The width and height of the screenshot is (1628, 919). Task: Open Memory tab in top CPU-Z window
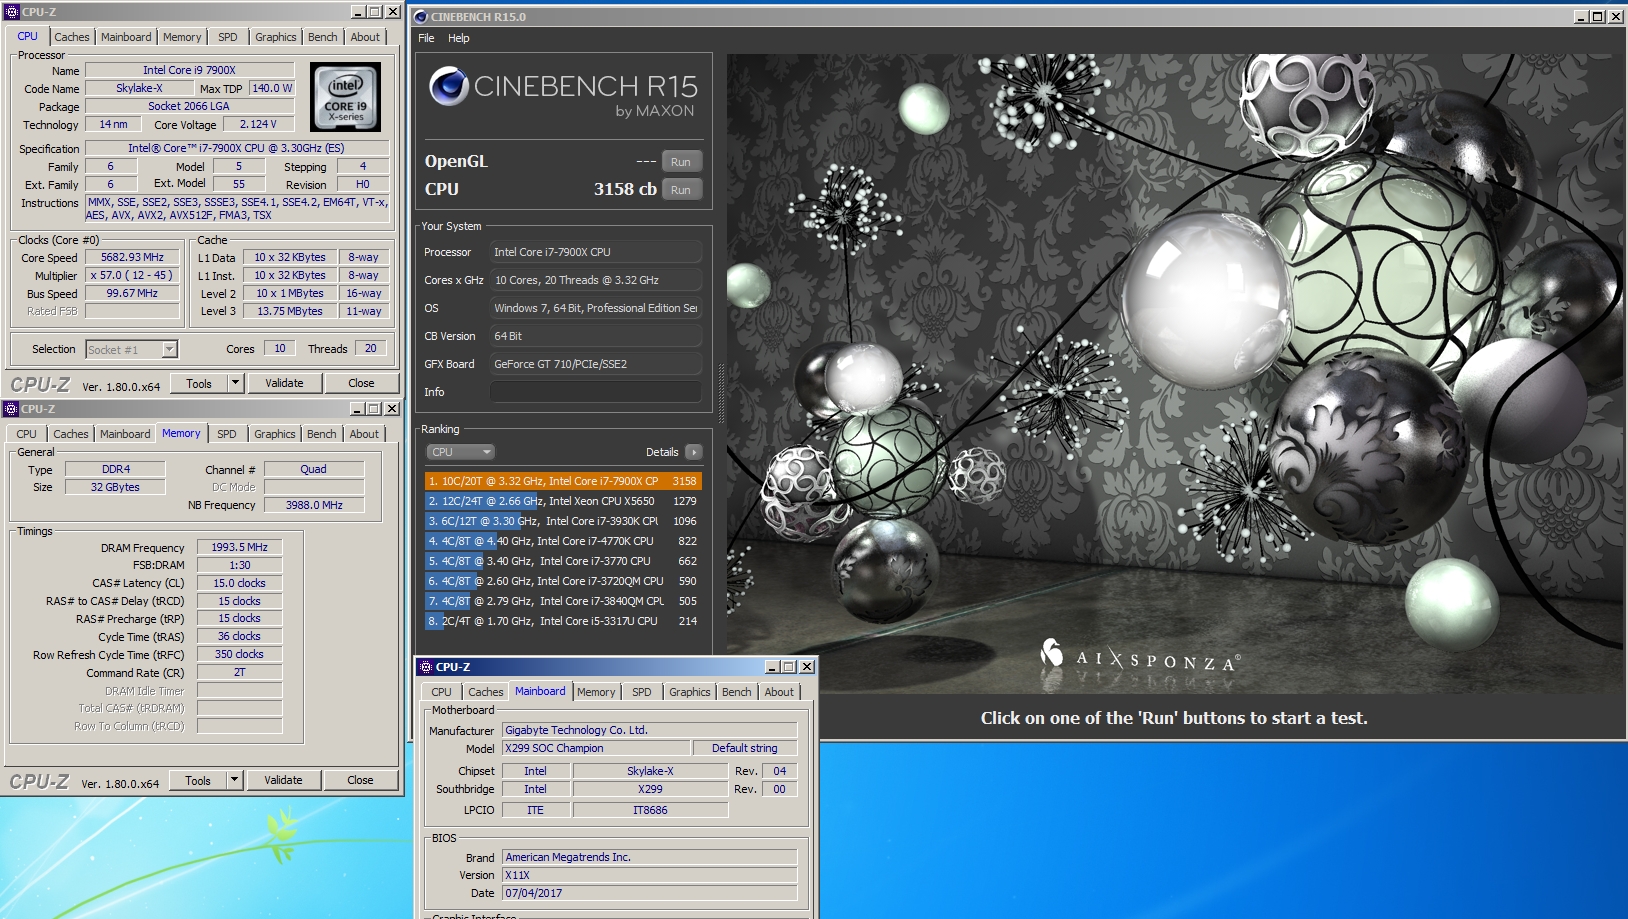tap(182, 37)
